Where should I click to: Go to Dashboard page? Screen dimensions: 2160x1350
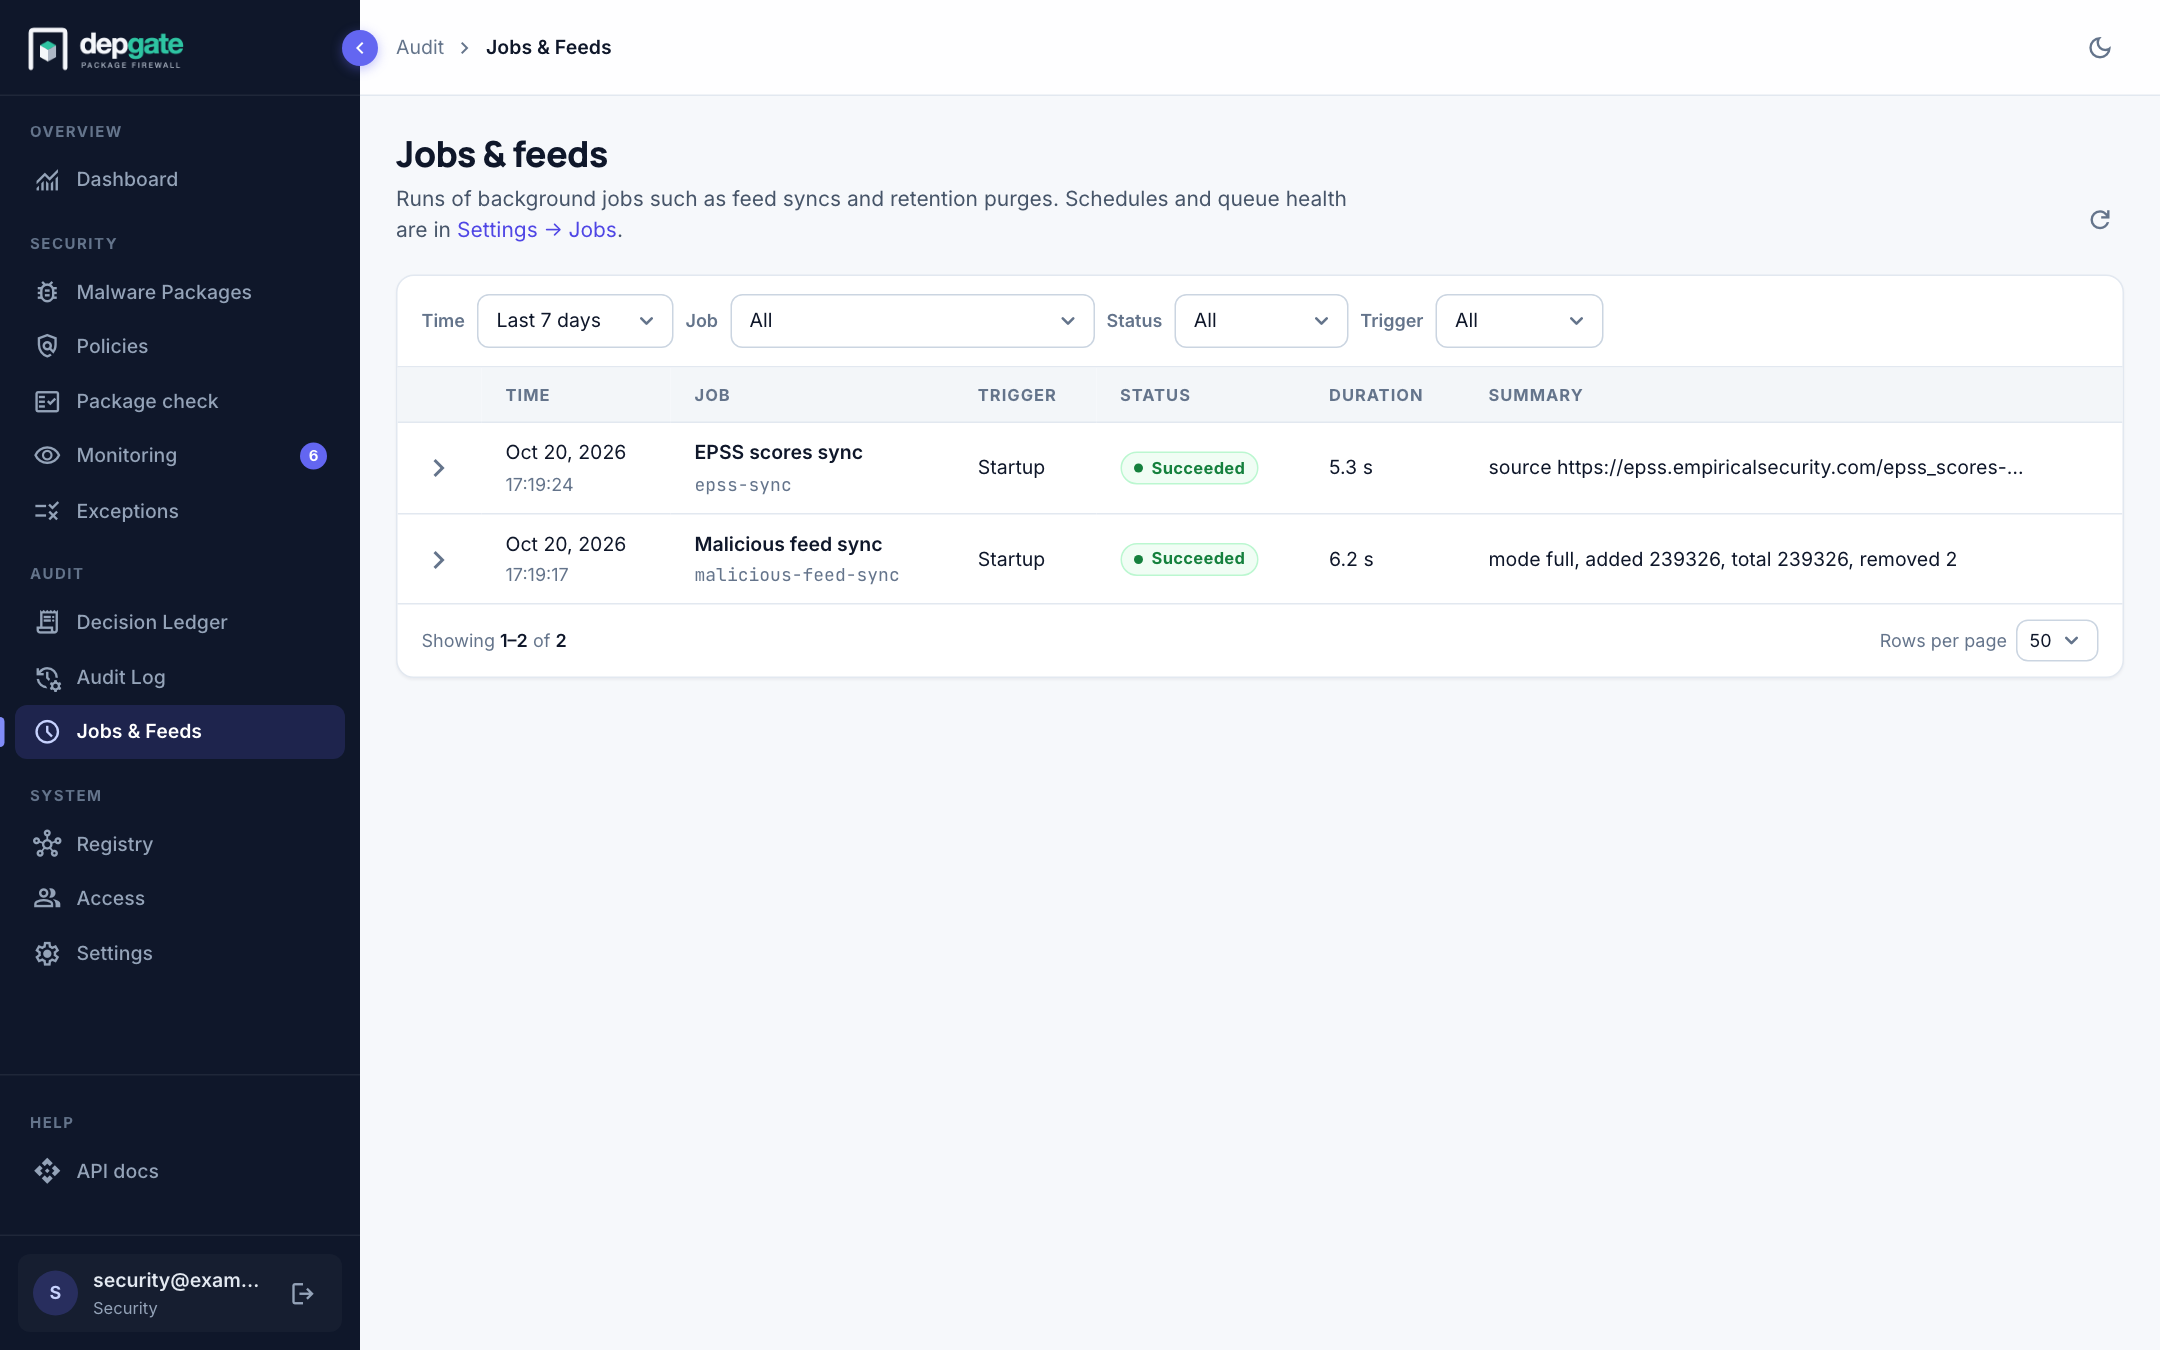pos(180,180)
